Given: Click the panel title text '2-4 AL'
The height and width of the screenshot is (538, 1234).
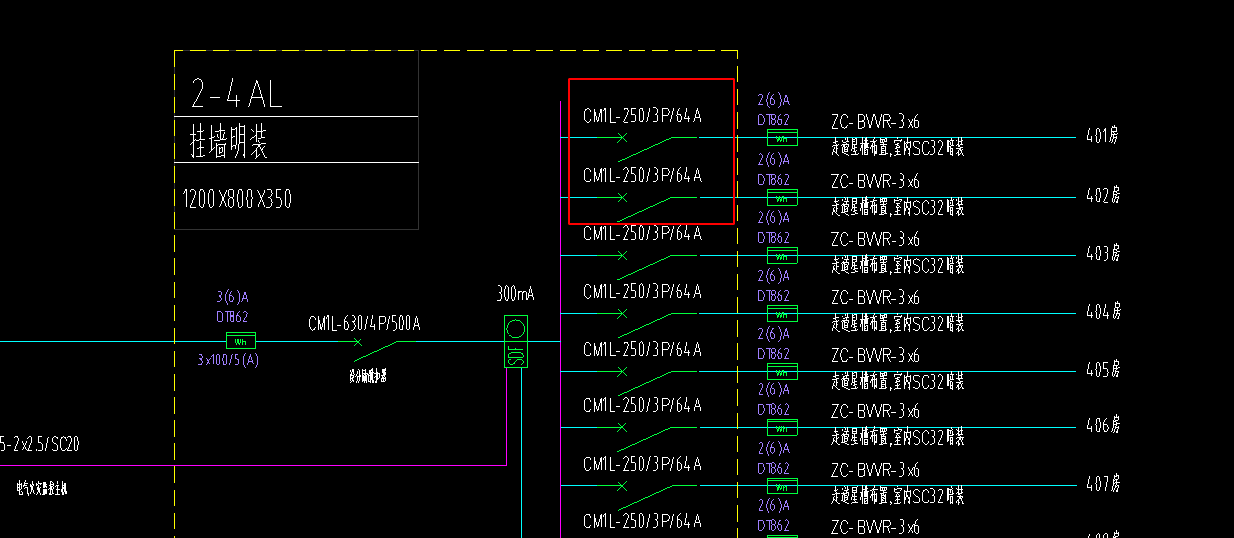Looking at the screenshot, I should (236, 95).
